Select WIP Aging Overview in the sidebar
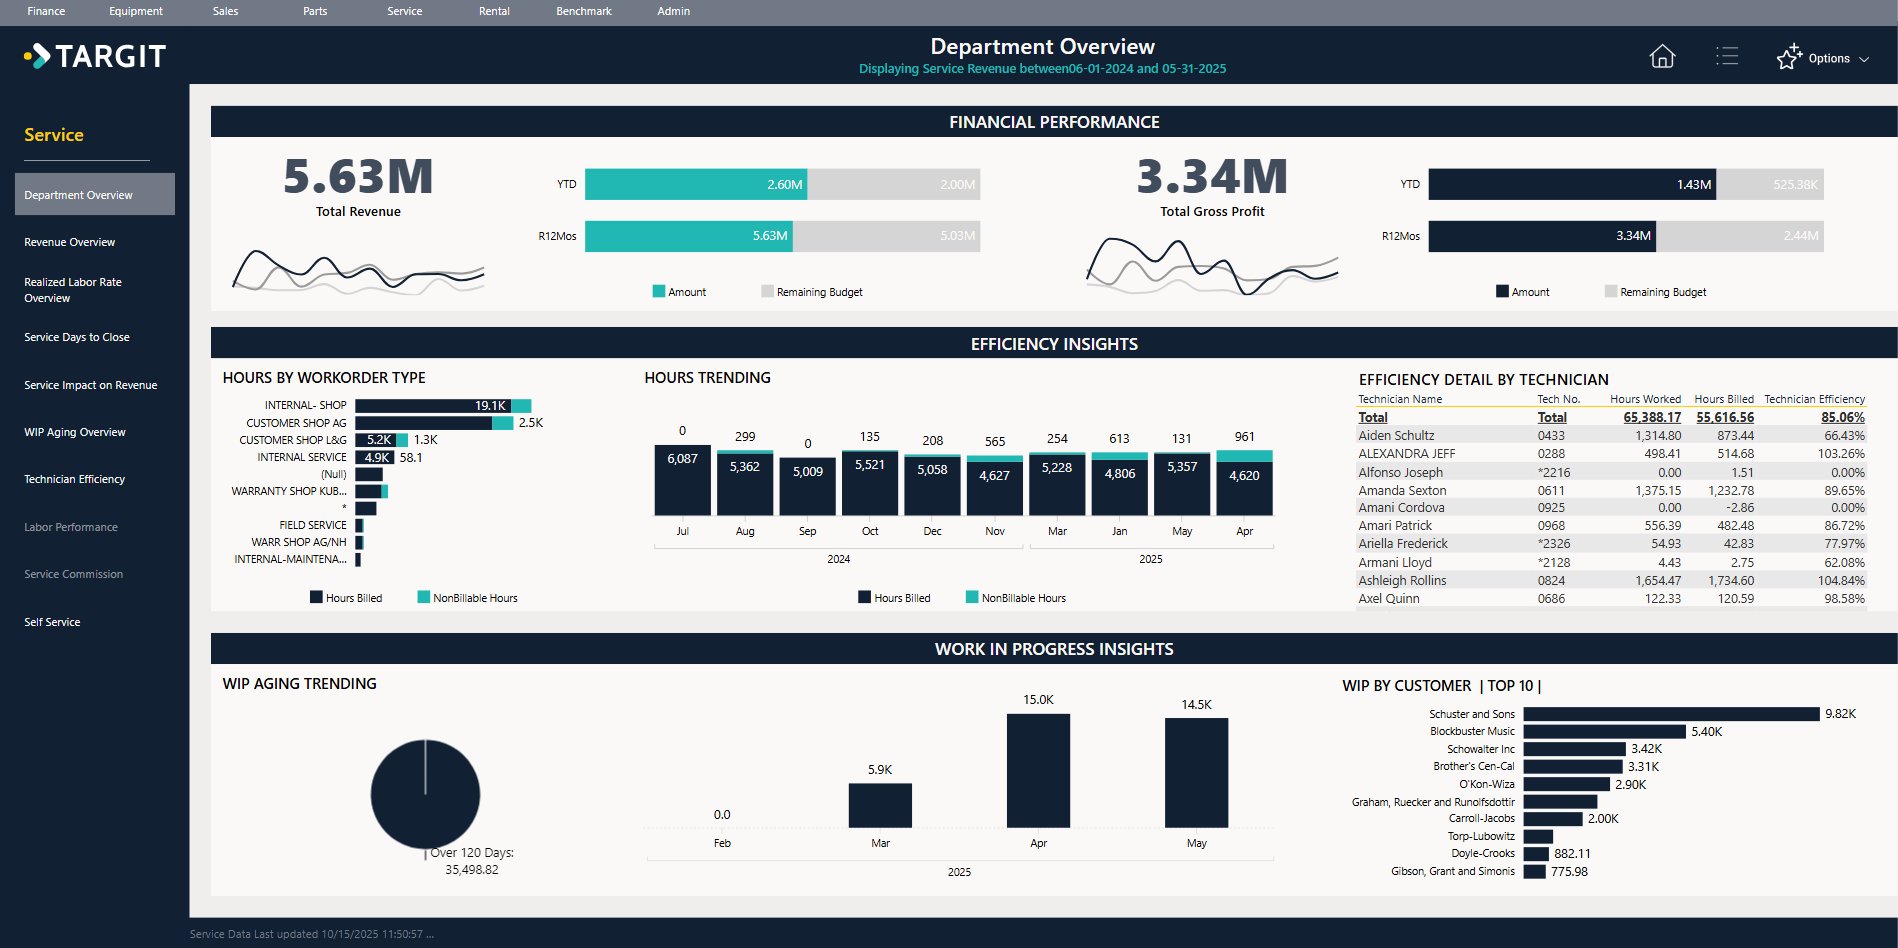Image resolution: width=1898 pixels, height=948 pixels. 75,432
